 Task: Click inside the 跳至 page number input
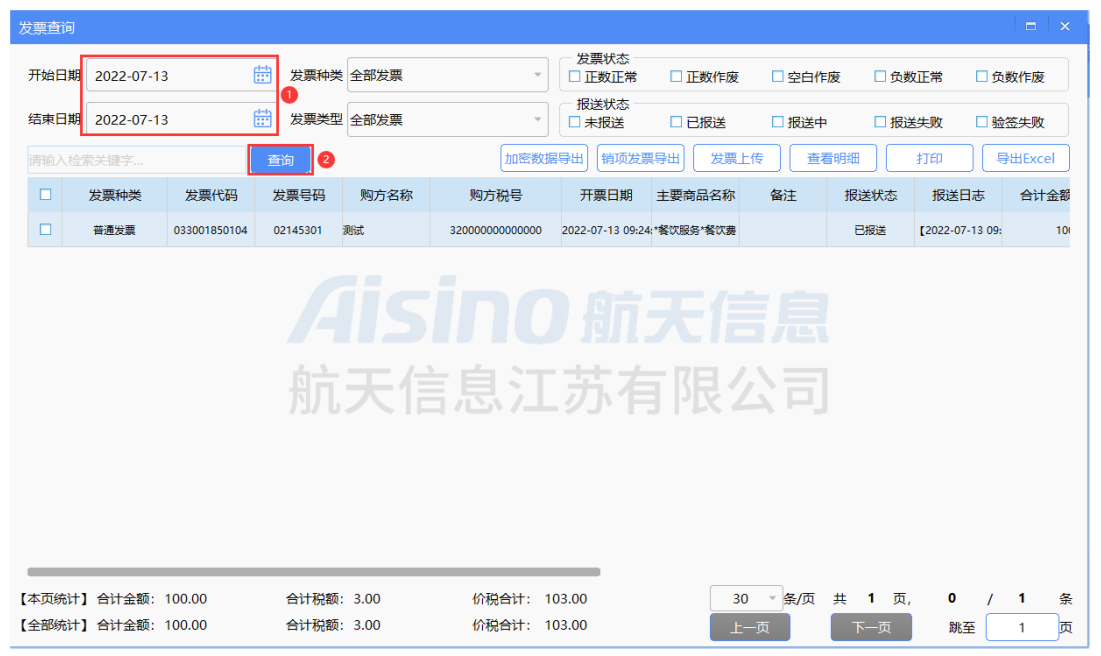coord(1022,627)
